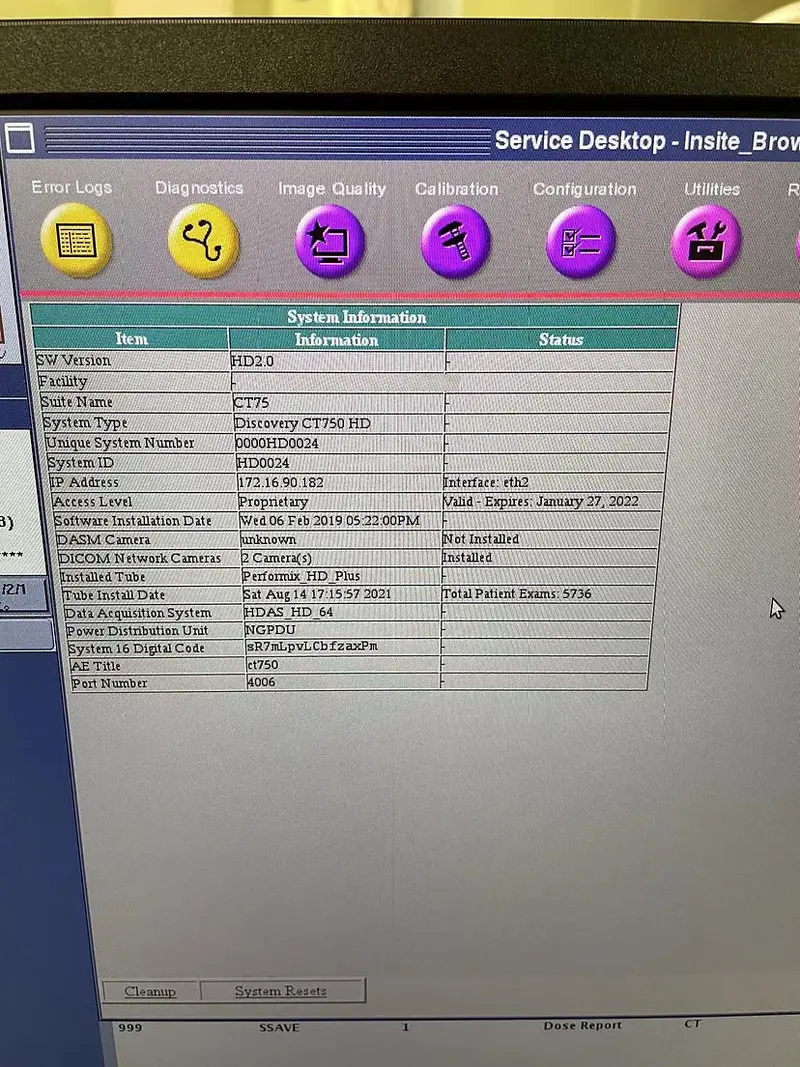The width and height of the screenshot is (800, 1067).
Task: Select the Tube Install Date value
Action: point(317,594)
